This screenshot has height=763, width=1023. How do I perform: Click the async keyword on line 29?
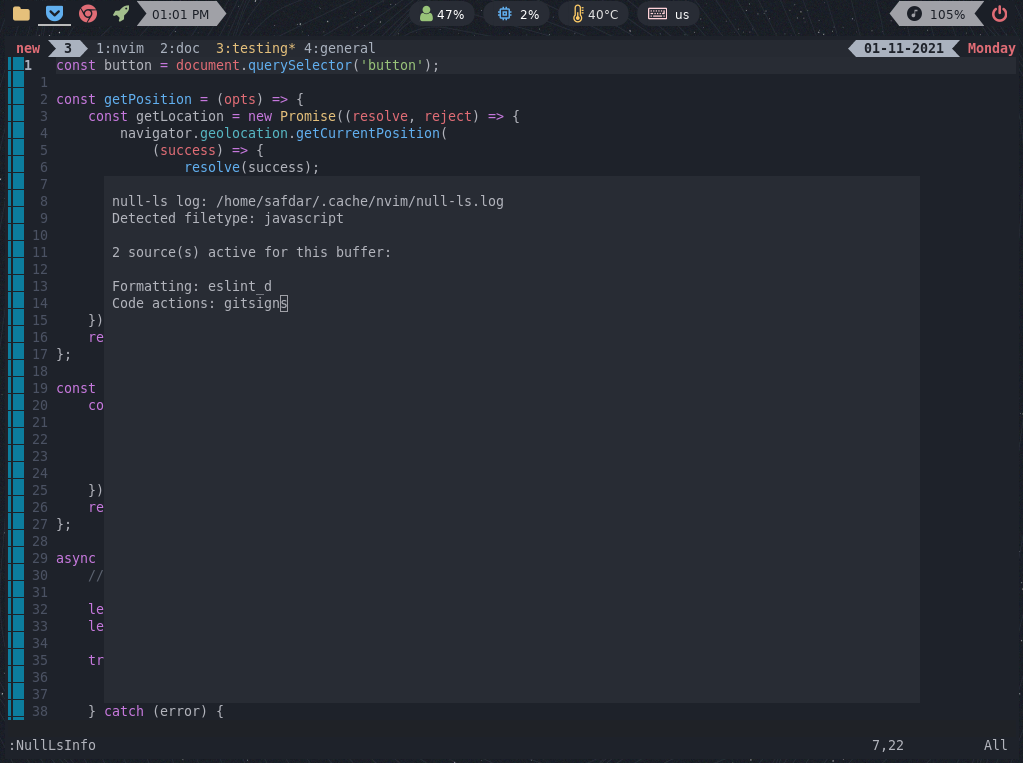click(76, 558)
